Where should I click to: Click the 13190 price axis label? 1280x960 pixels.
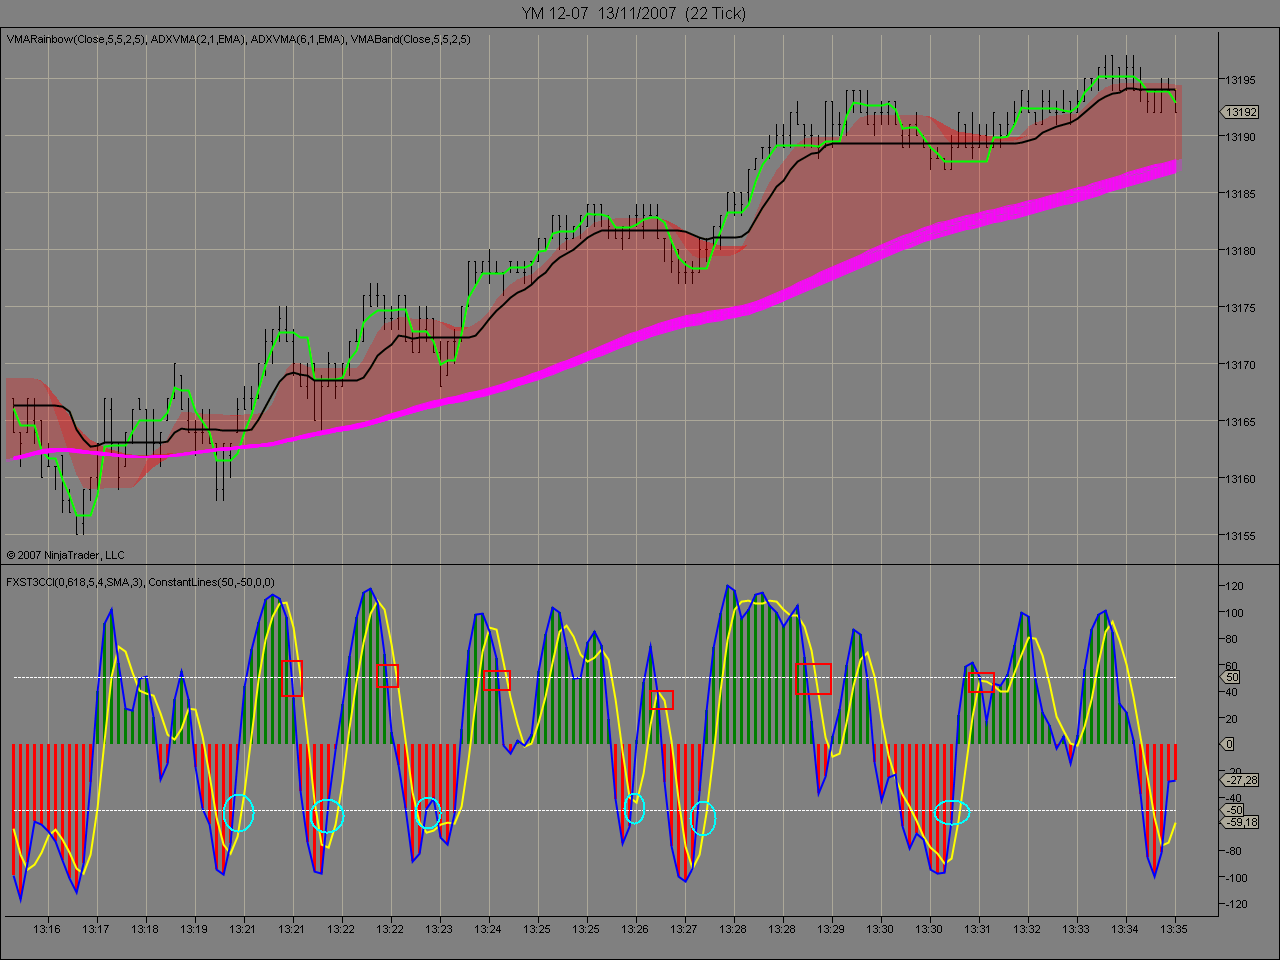(x=1240, y=136)
